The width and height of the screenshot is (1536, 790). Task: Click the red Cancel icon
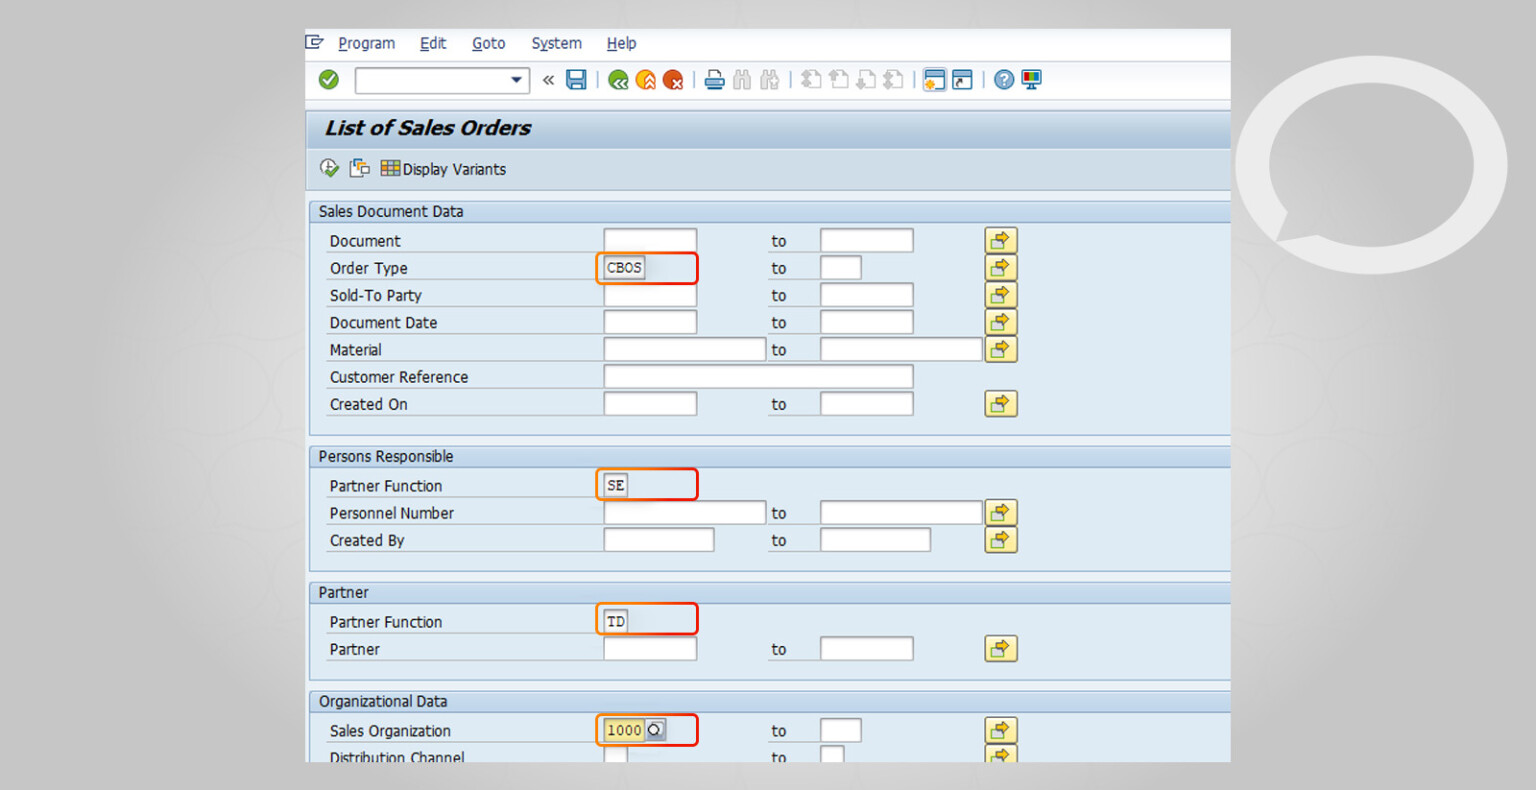click(673, 80)
